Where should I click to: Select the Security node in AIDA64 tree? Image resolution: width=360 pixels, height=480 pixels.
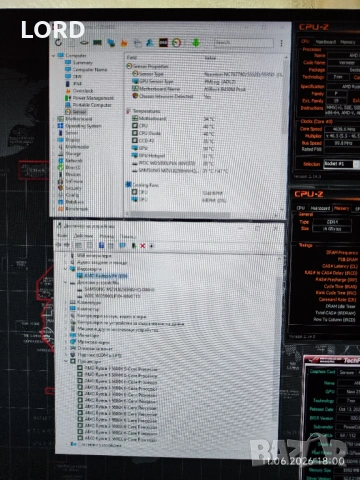coord(70,188)
